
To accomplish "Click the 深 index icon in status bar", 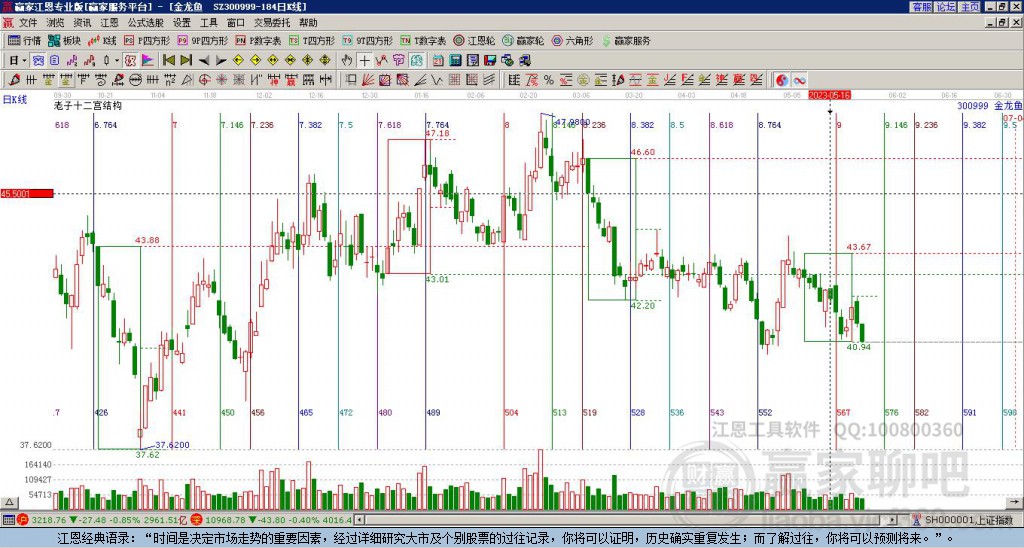I will (x=197, y=520).
